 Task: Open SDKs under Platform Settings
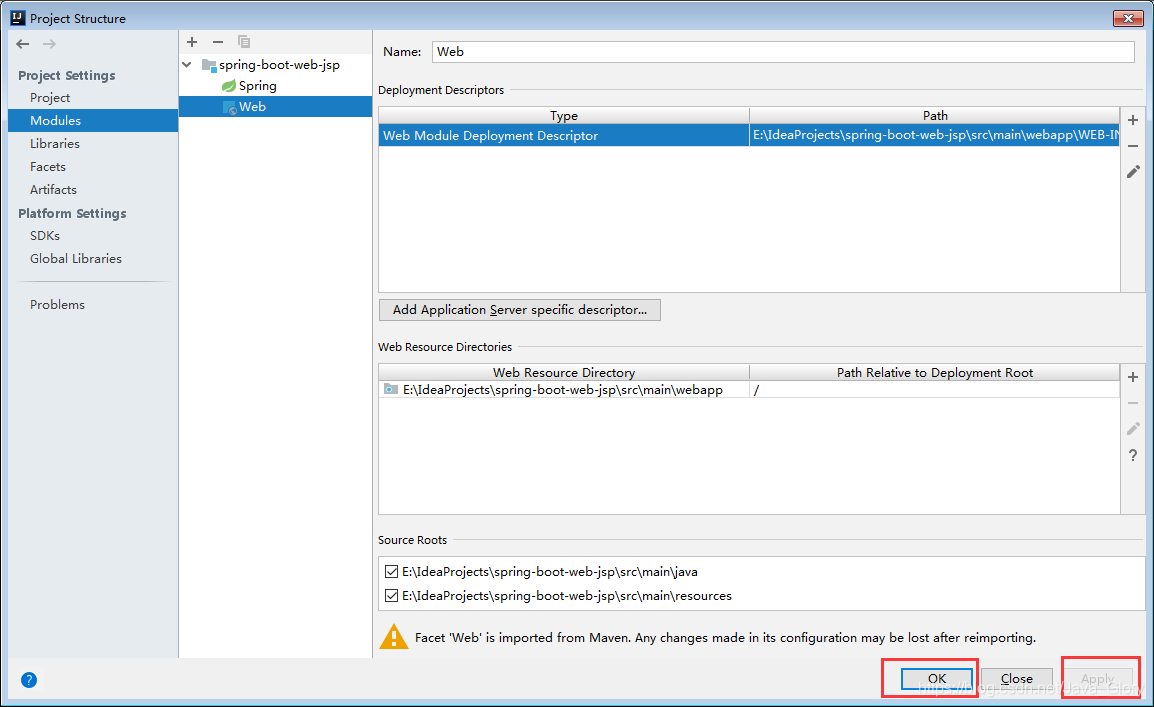click(45, 235)
